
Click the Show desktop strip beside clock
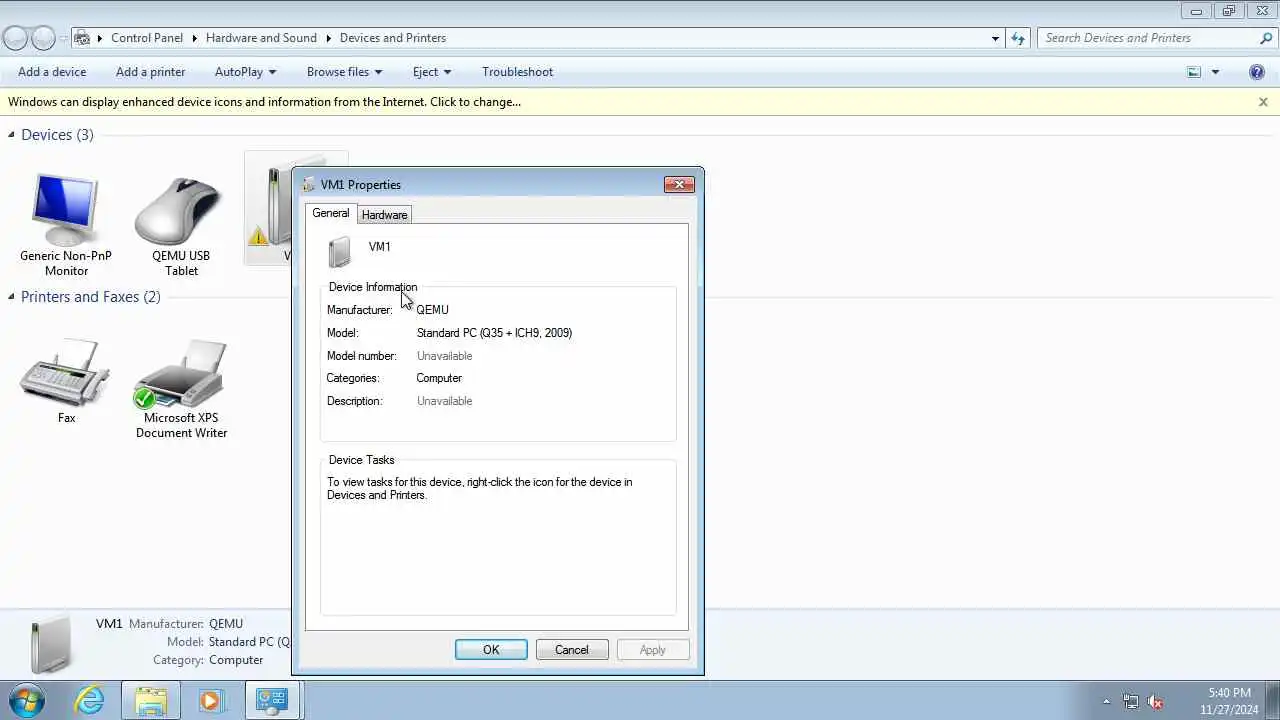pyautogui.click(x=1274, y=700)
